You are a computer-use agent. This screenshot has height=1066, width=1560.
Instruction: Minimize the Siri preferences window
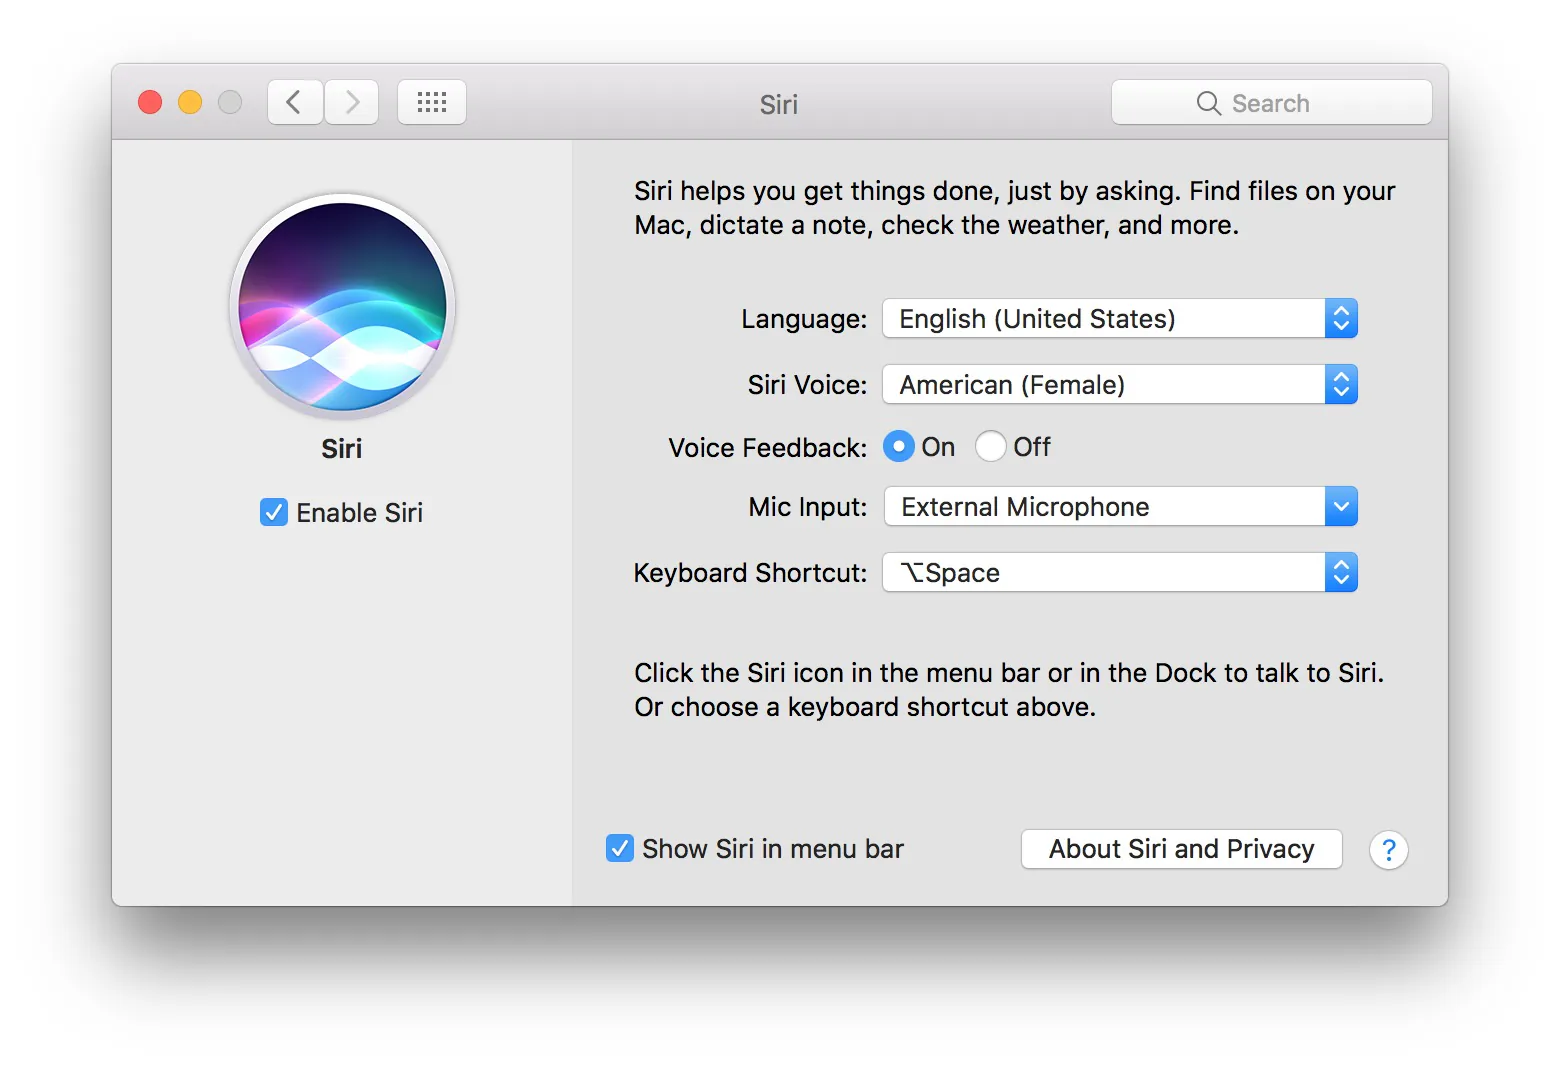[x=190, y=102]
